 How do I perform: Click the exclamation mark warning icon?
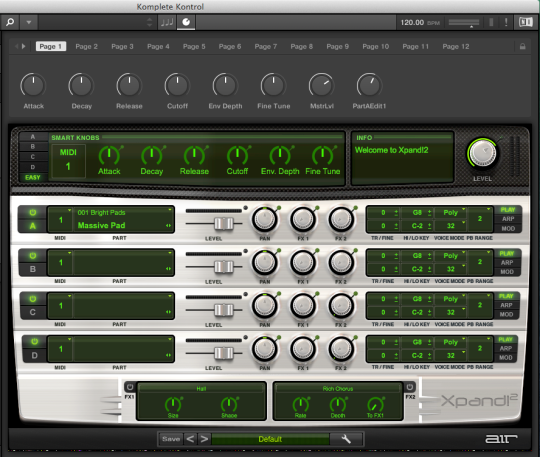click(506, 22)
